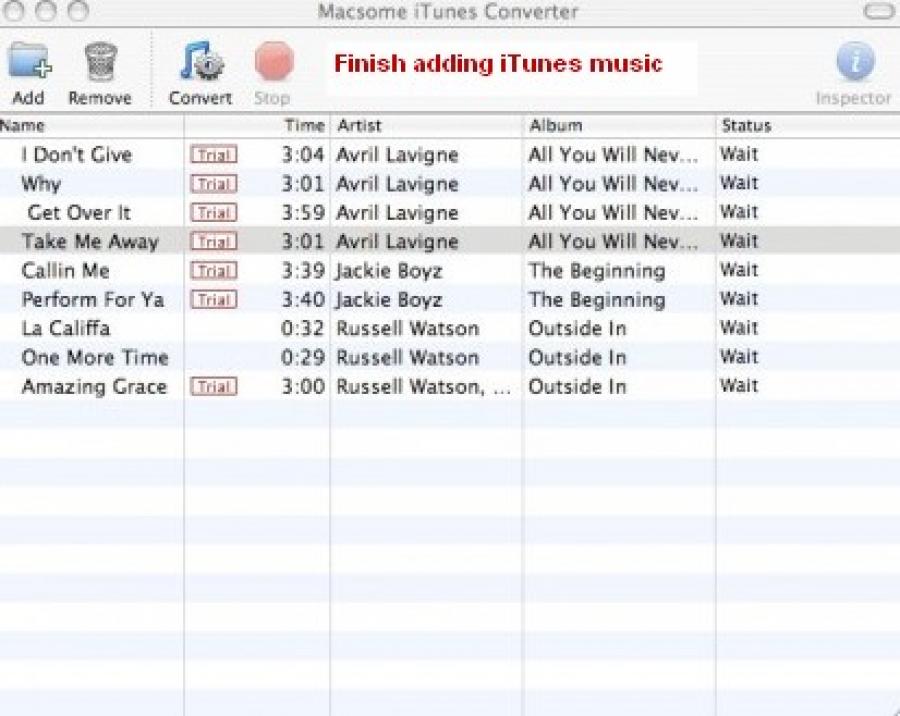This screenshot has width=900, height=716.
Task: Click Trial badge next to Amazing Grace
Action: [214, 387]
